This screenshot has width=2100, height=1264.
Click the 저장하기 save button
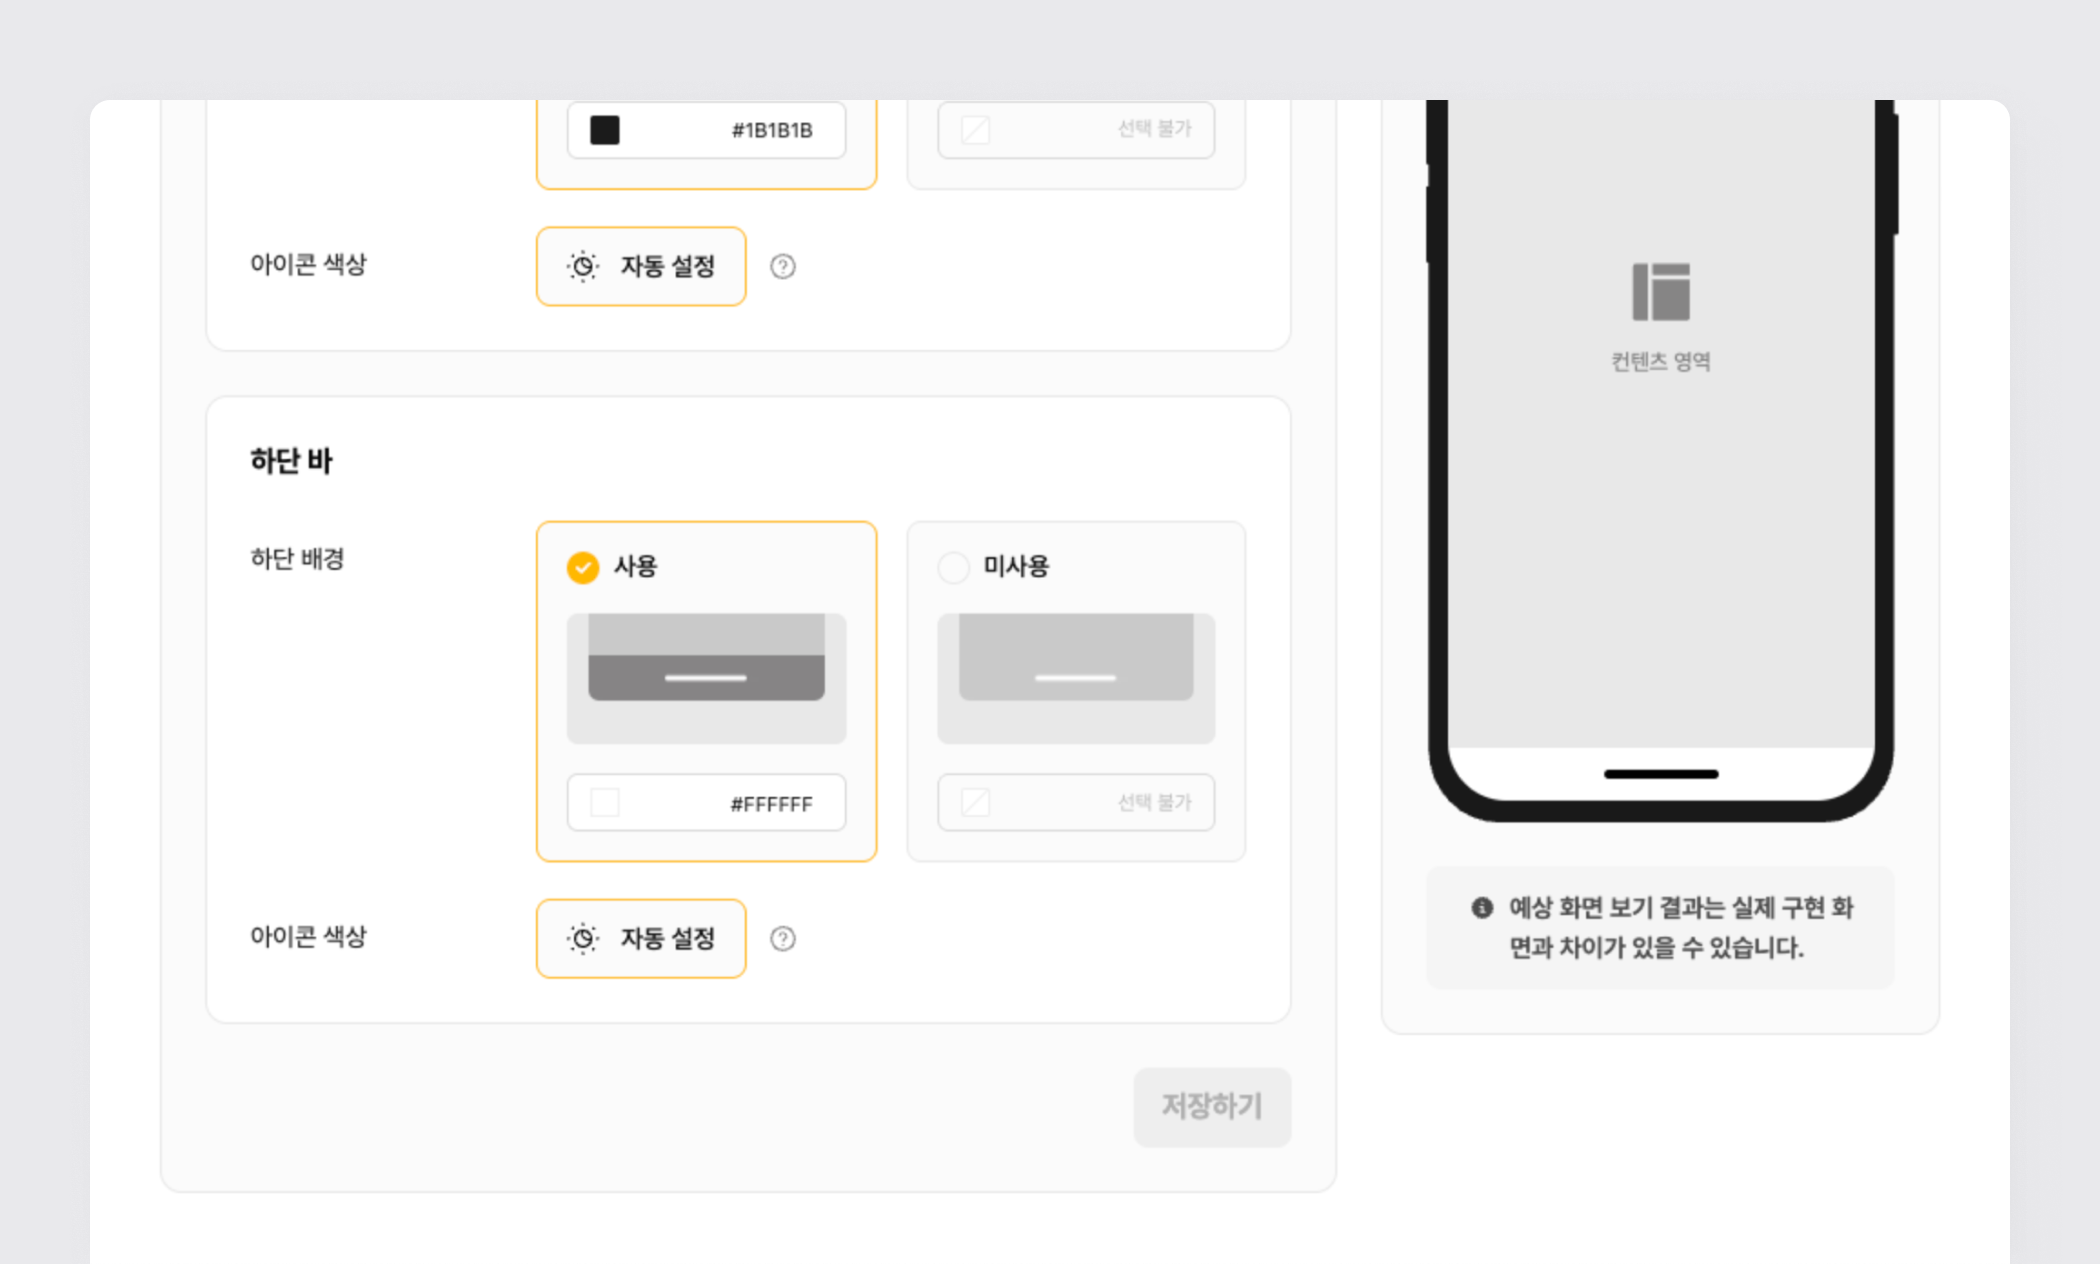(x=1212, y=1106)
